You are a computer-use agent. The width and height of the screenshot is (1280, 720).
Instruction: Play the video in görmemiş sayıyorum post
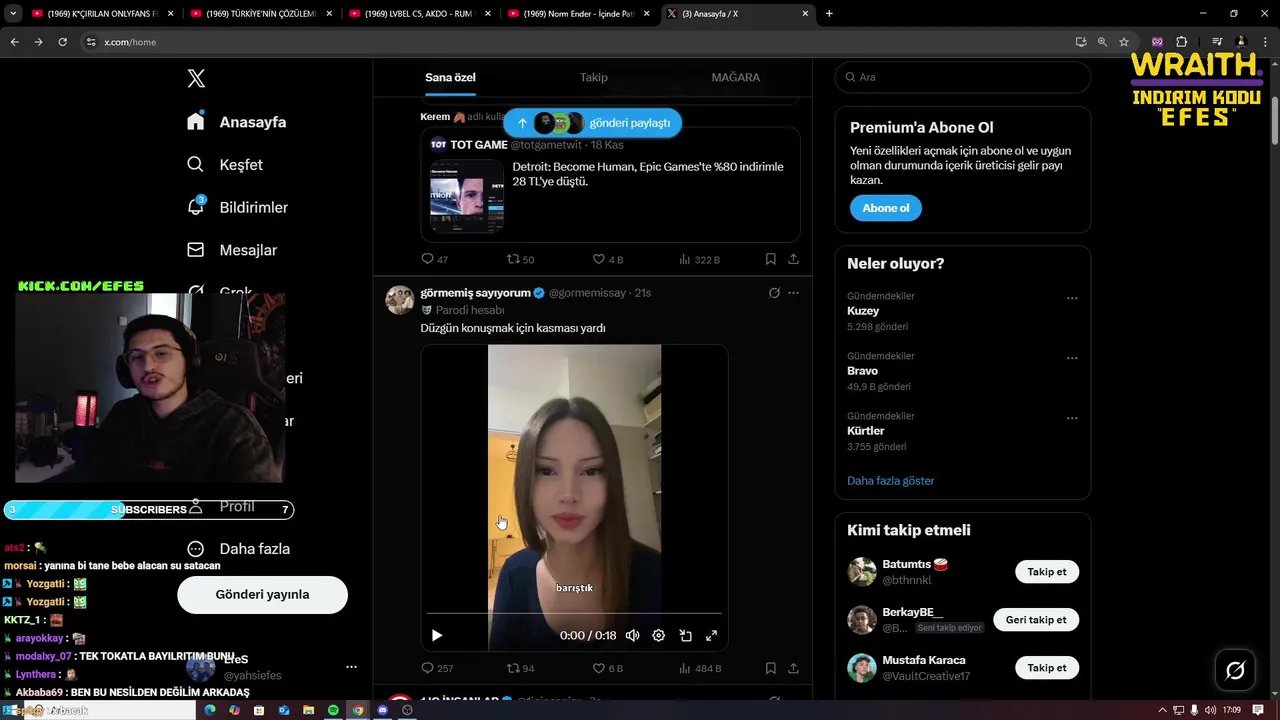click(x=437, y=635)
